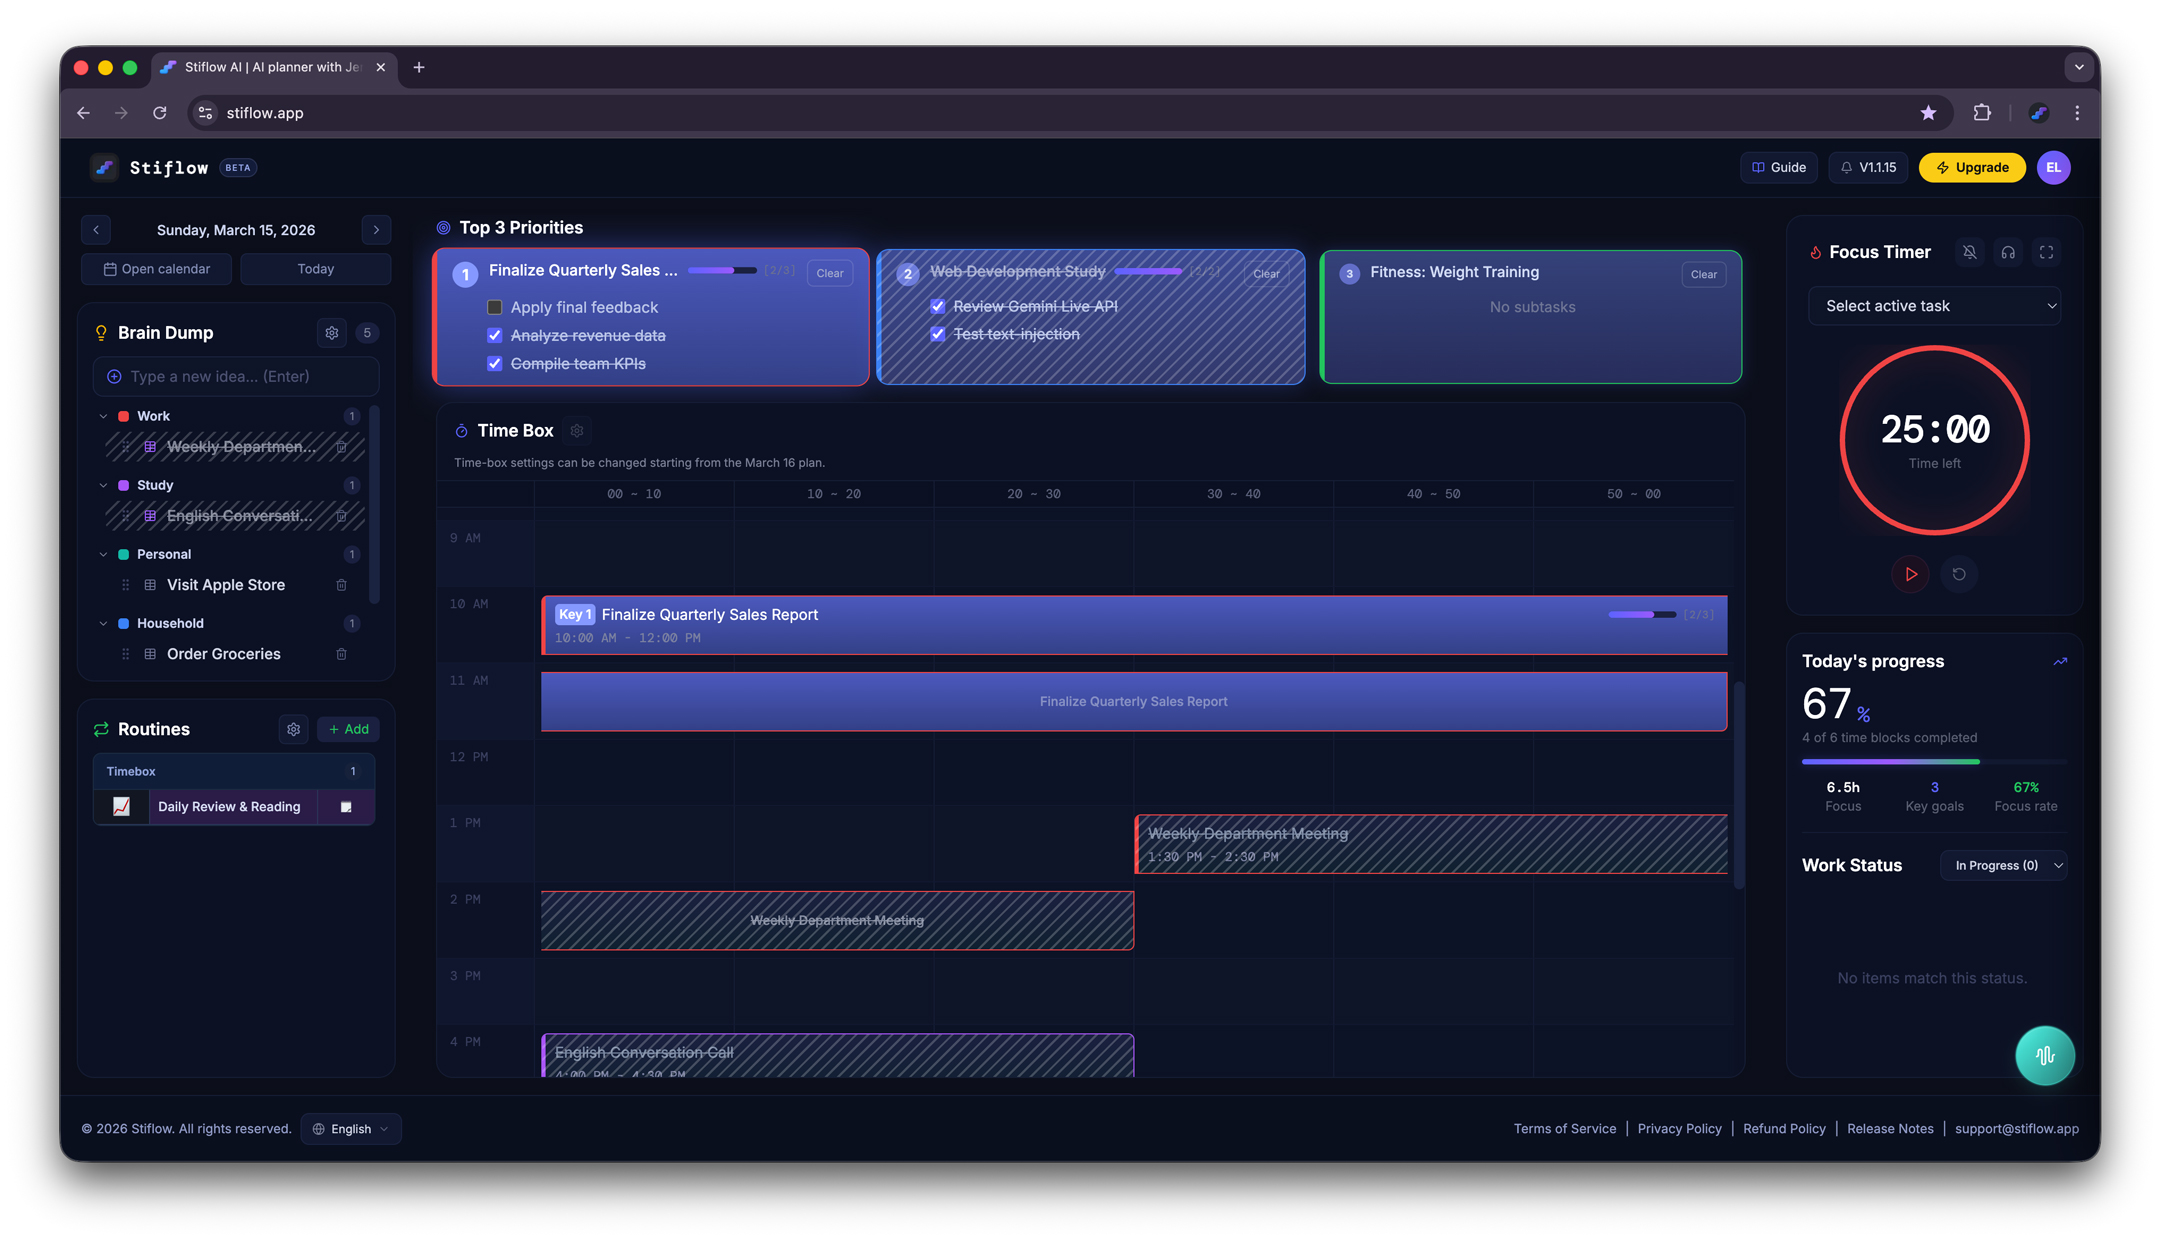Click the Upgrade button
This screenshot has width=2160, height=1235.
click(1972, 168)
